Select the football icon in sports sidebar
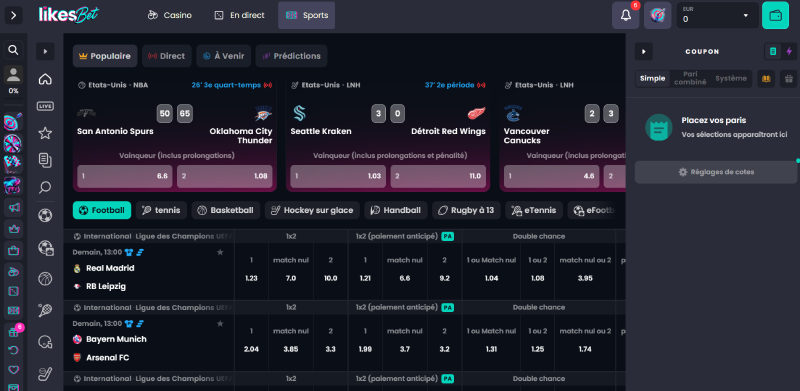 click(x=45, y=215)
